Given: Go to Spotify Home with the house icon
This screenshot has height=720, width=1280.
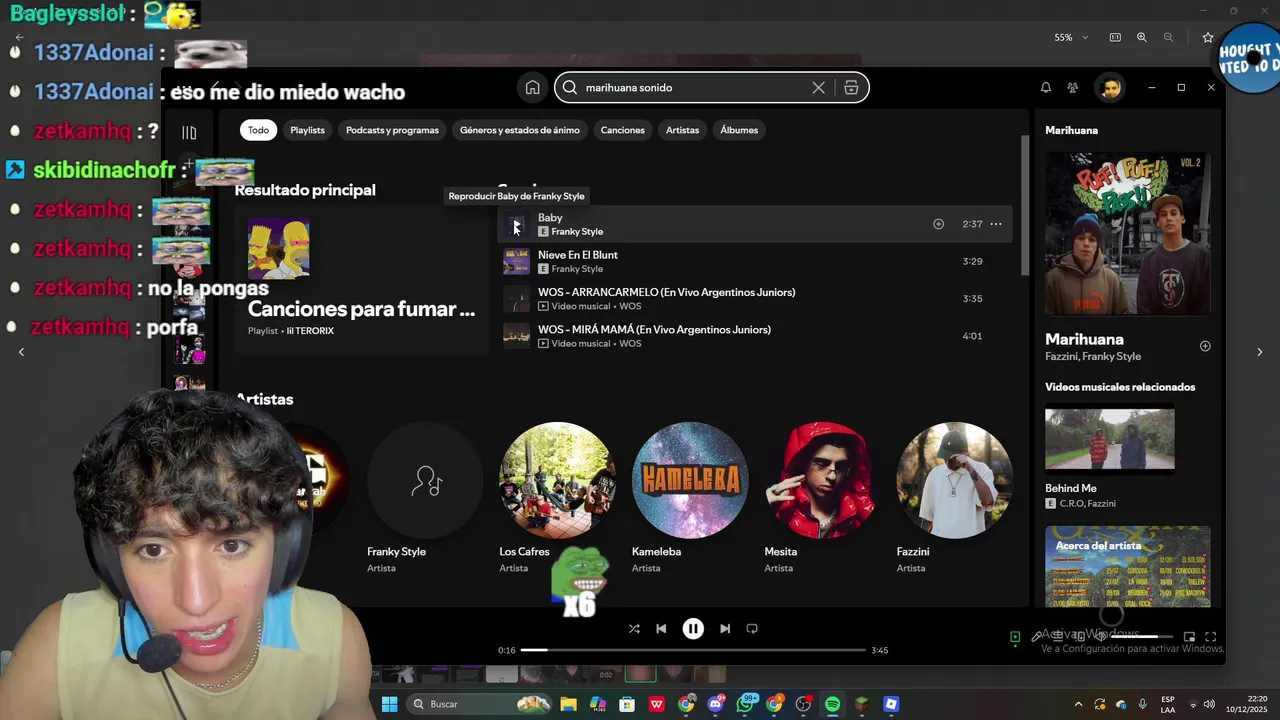Looking at the screenshot, I should pos(532,88).
